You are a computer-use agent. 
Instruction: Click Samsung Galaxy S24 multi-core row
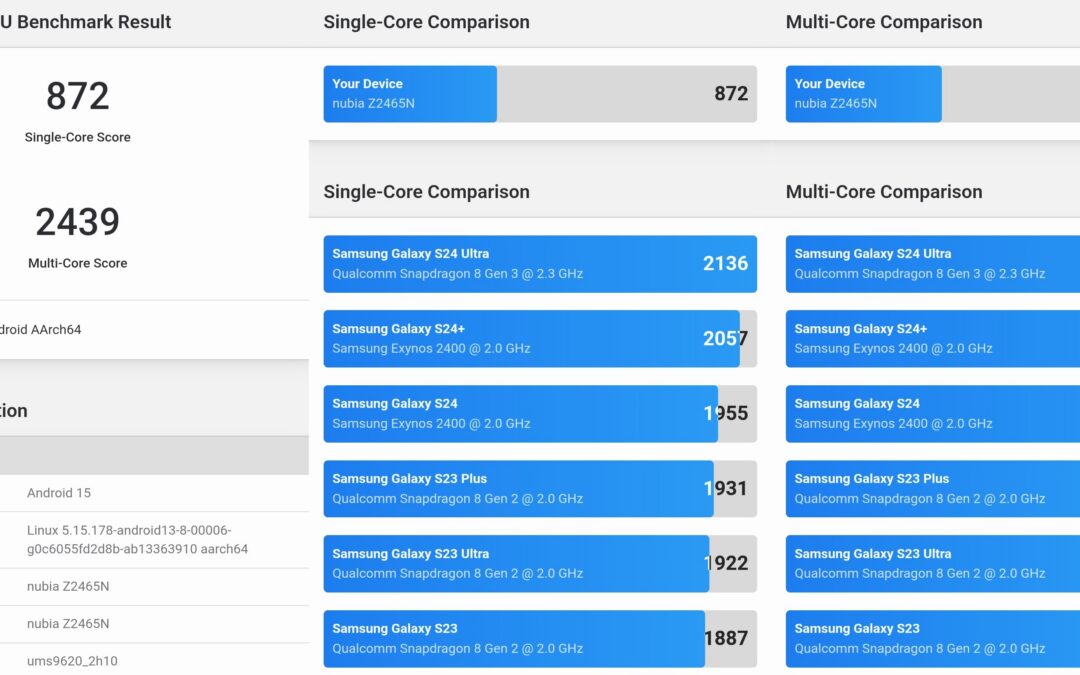pyautogui.click(x=932, y=414)
